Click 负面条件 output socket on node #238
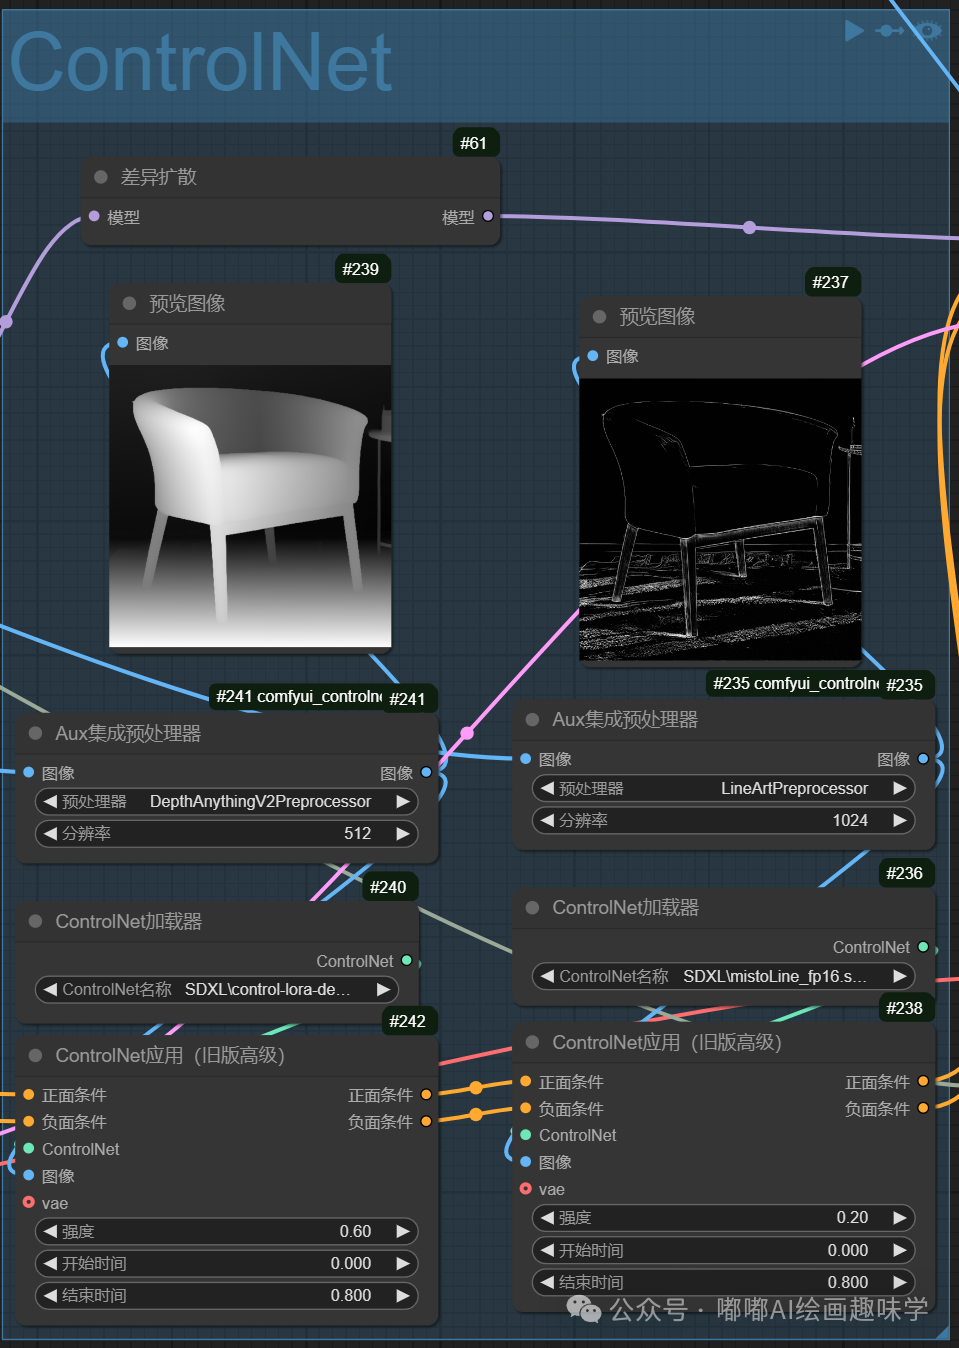 924,1107
